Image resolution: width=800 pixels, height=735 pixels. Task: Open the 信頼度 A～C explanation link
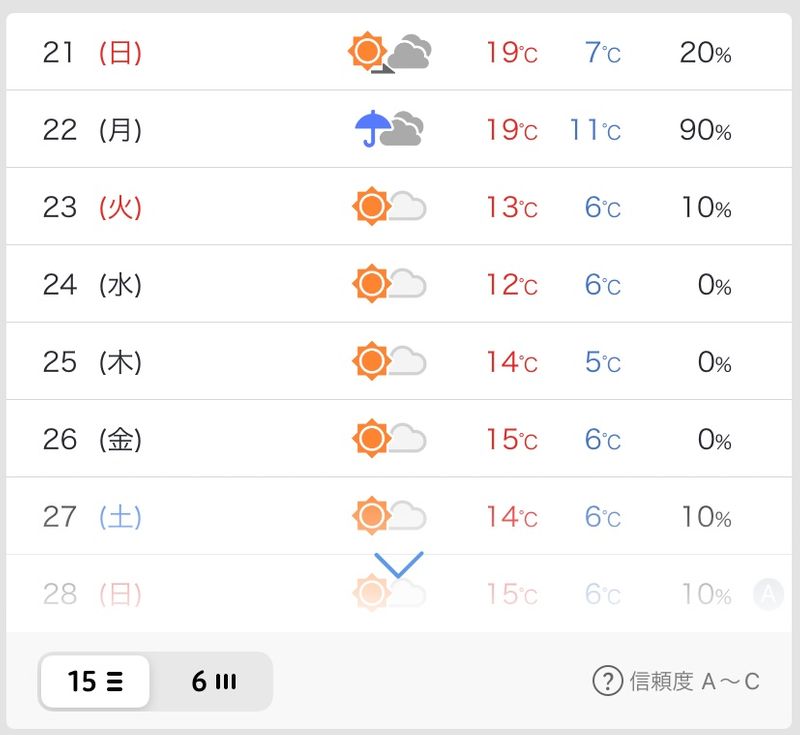point(695,682)
